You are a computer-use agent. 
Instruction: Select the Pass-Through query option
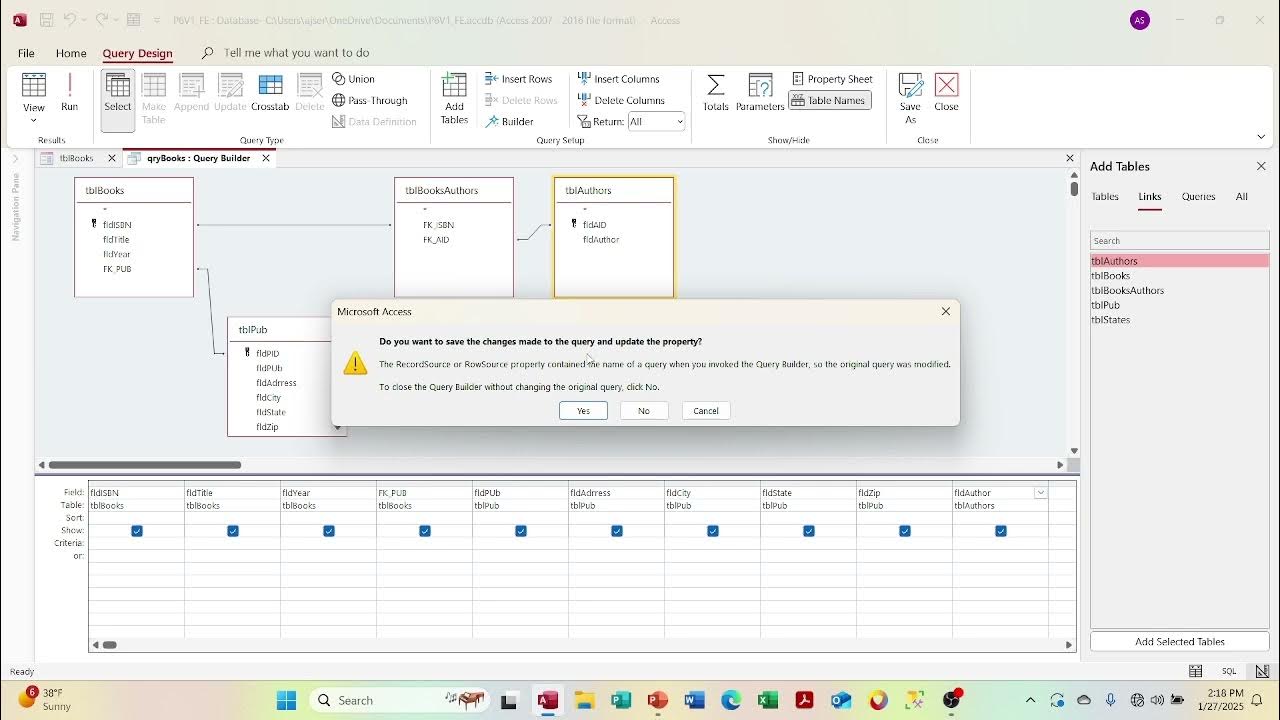(370, 100)
